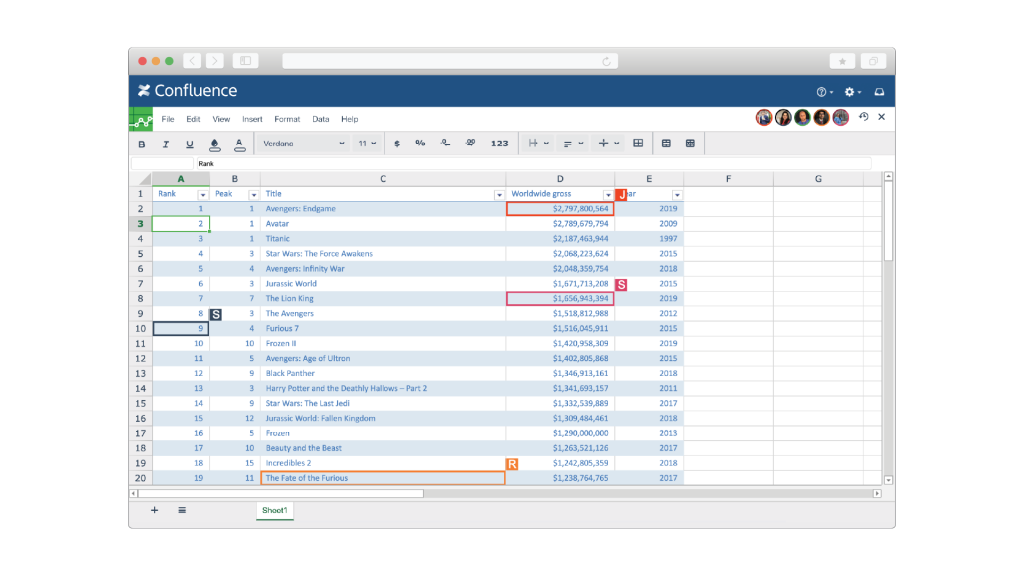Open the cell fill color picker

pos(214,144)
